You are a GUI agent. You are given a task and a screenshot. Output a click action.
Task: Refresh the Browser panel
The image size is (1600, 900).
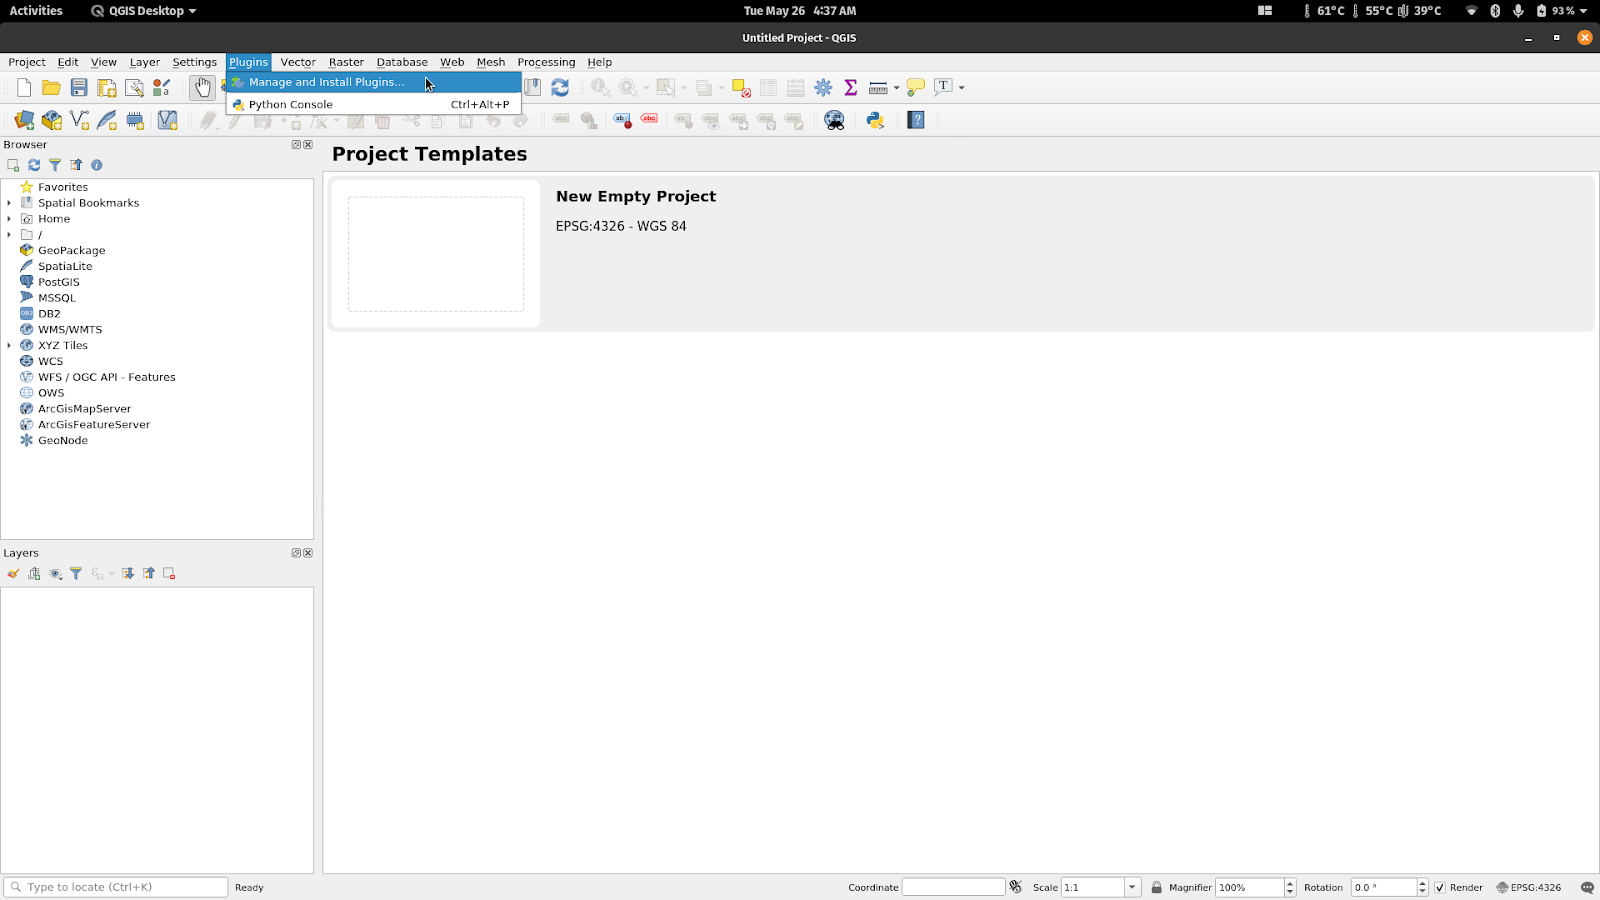click(34, 165)
